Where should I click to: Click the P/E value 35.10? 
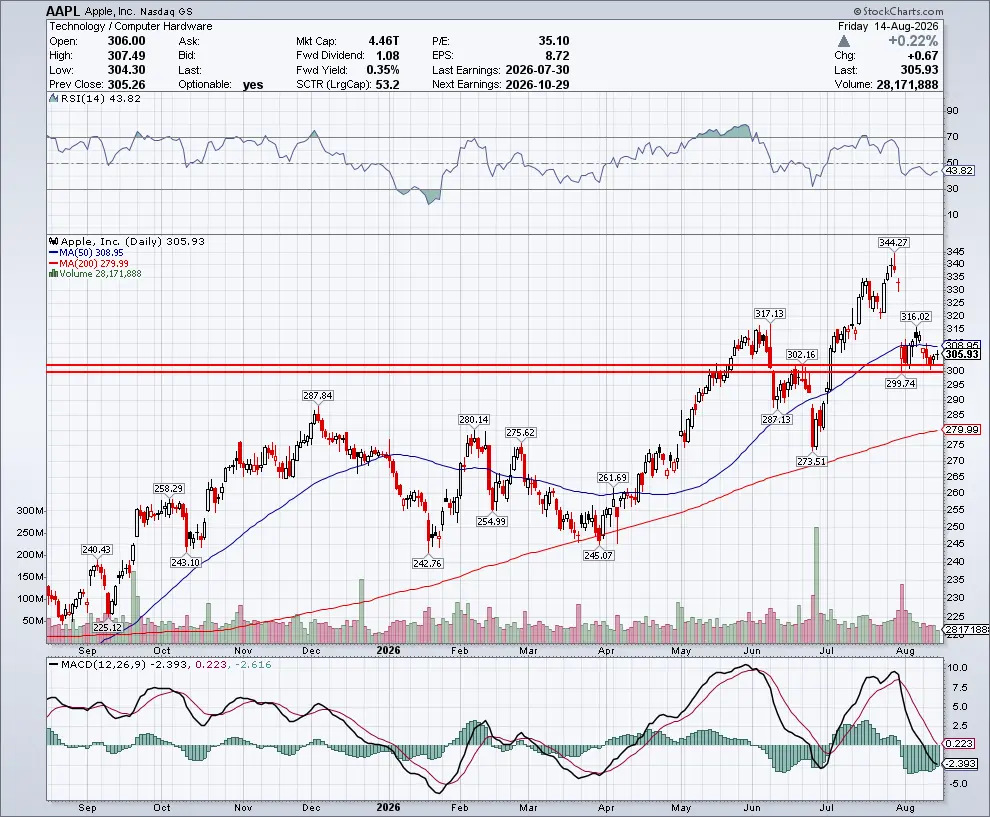pyautogui.click(x=554, y=41)
